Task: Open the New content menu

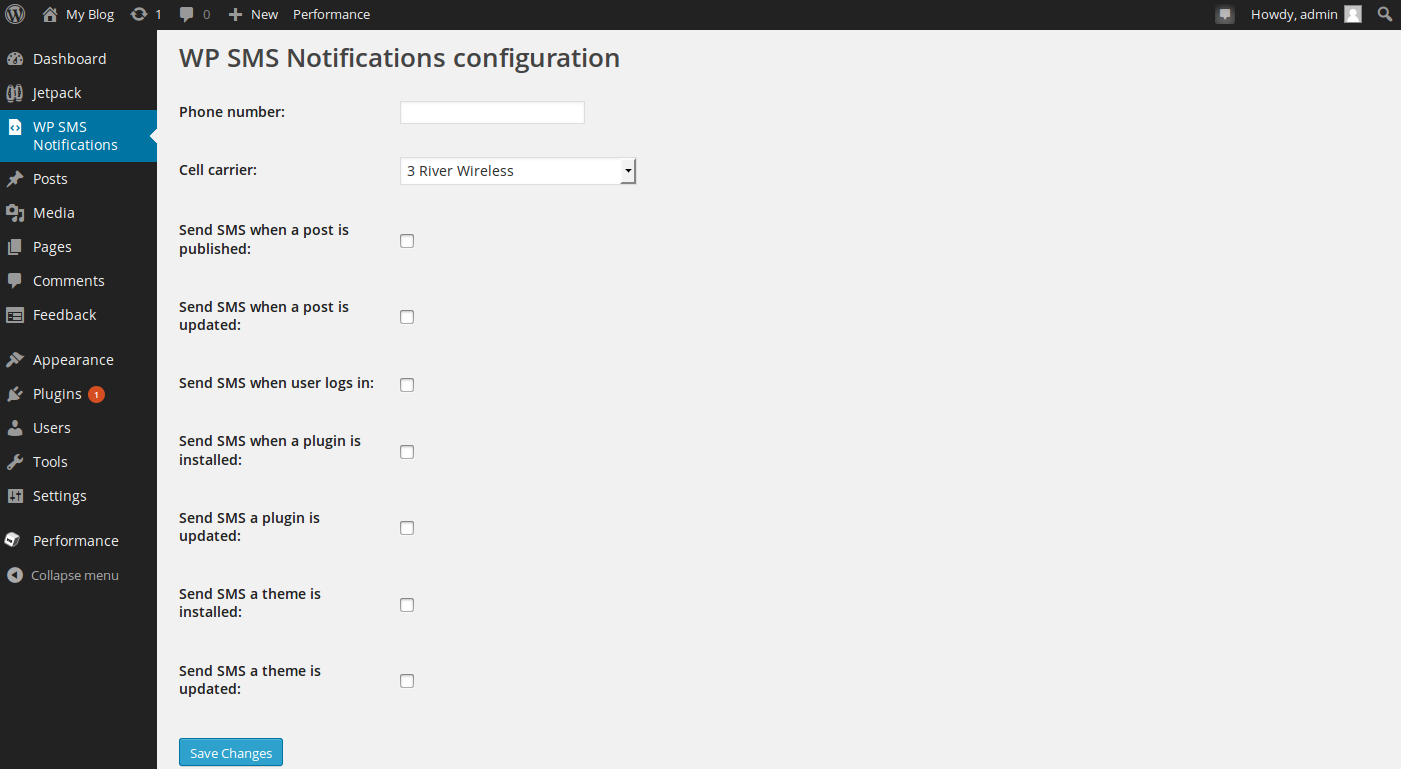Action: click(x=254, y=14)
